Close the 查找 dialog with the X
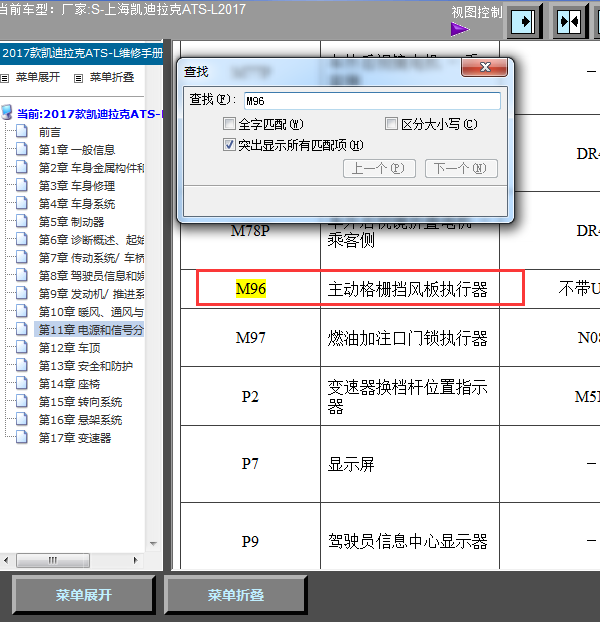This screenshot has width=600, height=622. coord(485,67)
